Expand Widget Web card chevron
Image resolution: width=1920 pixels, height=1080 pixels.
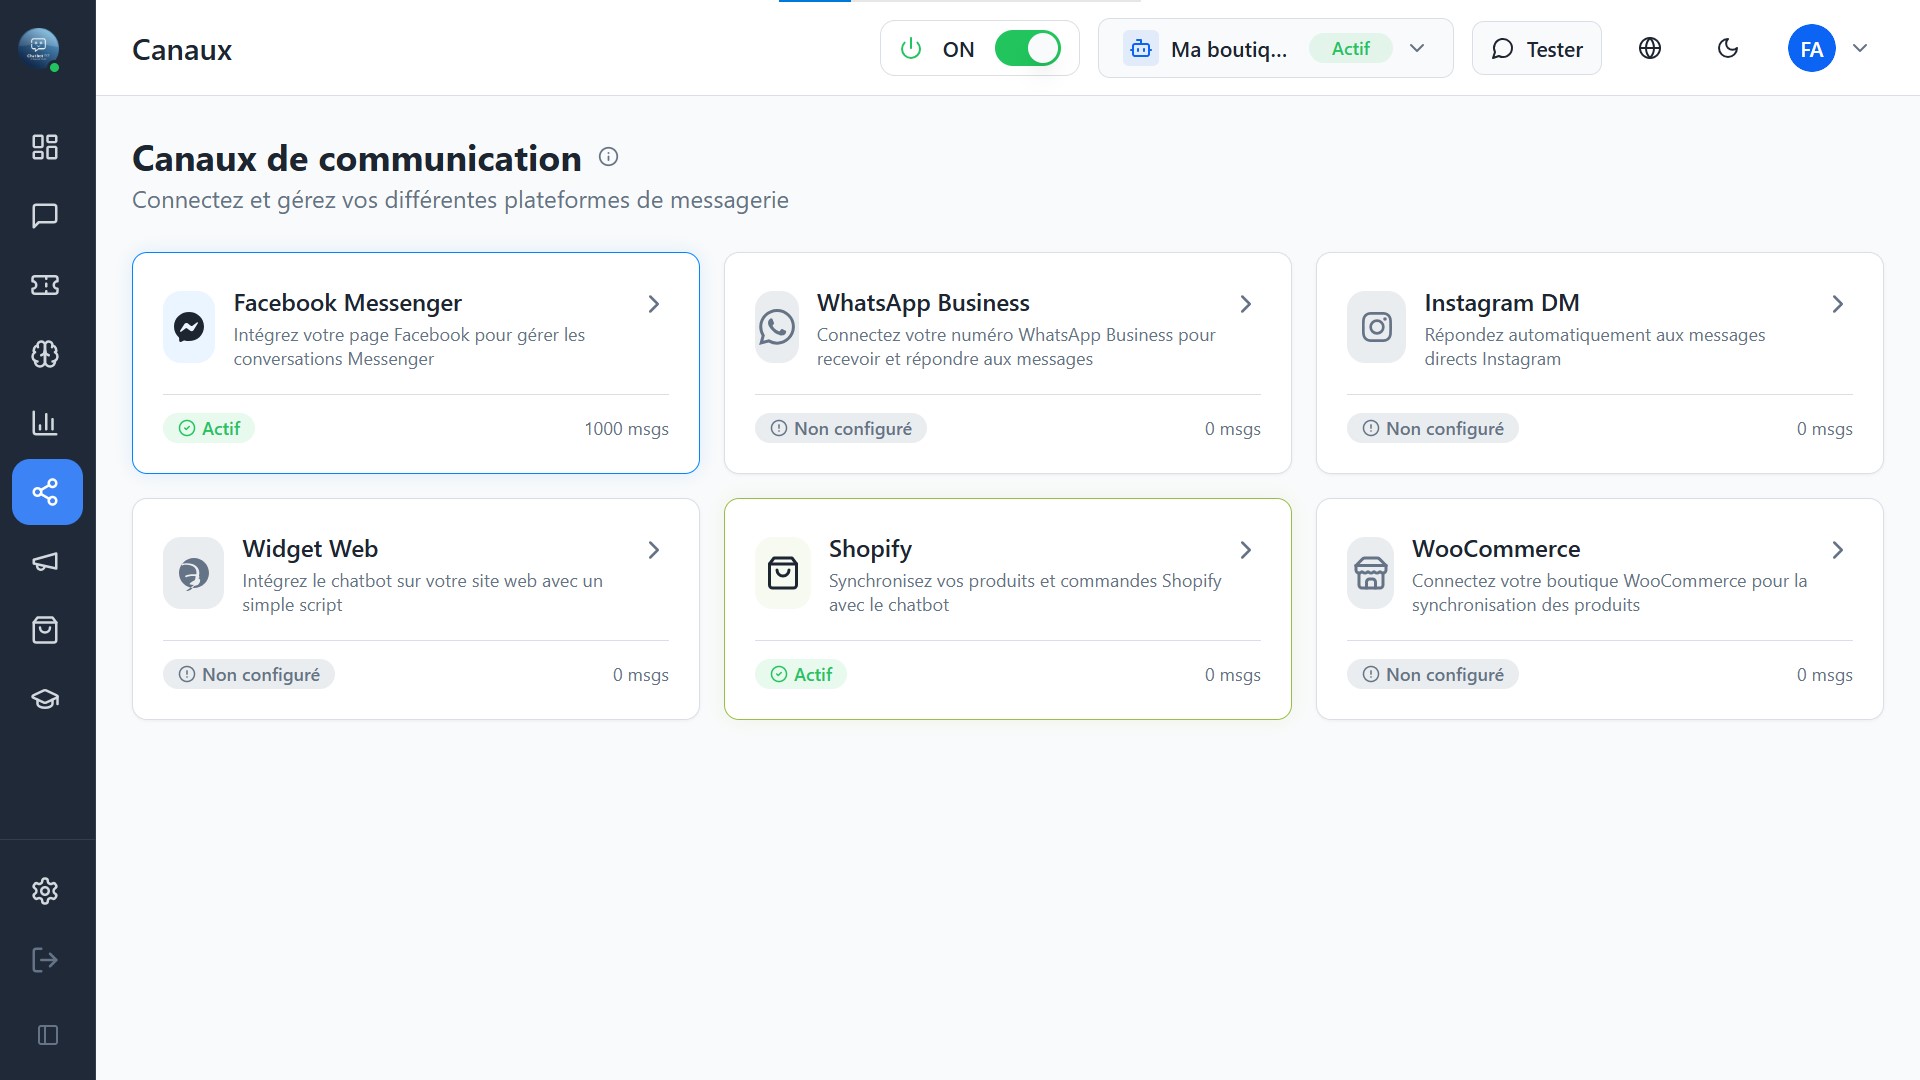654,550
